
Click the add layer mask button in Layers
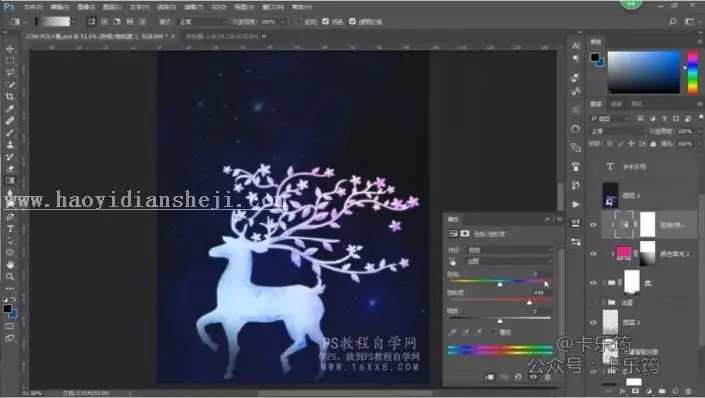(x=635, y=391)
